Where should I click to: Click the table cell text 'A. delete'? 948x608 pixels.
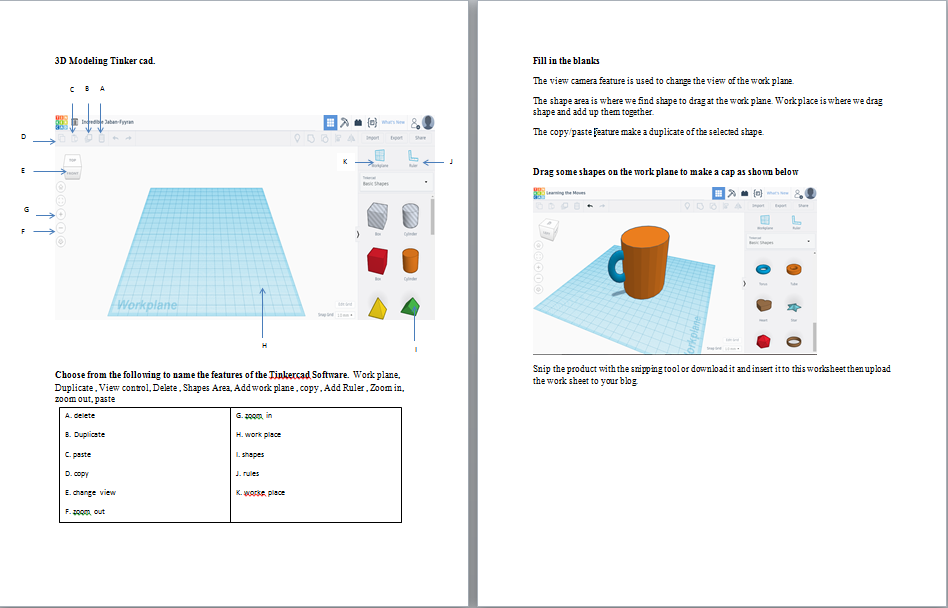click(x=80, y=416)
